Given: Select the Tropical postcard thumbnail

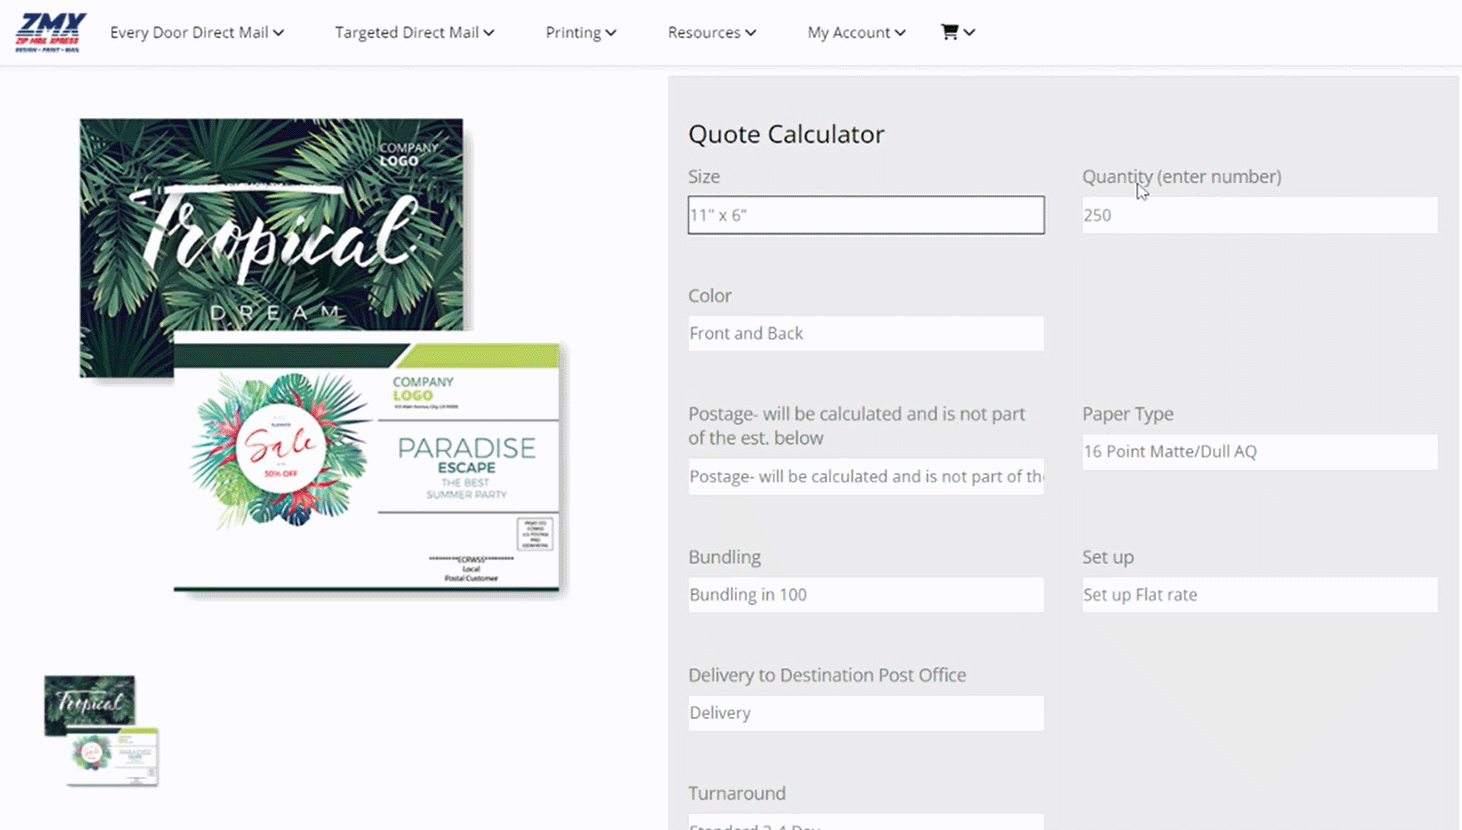Looking at the screenshot, I should 101,731.
